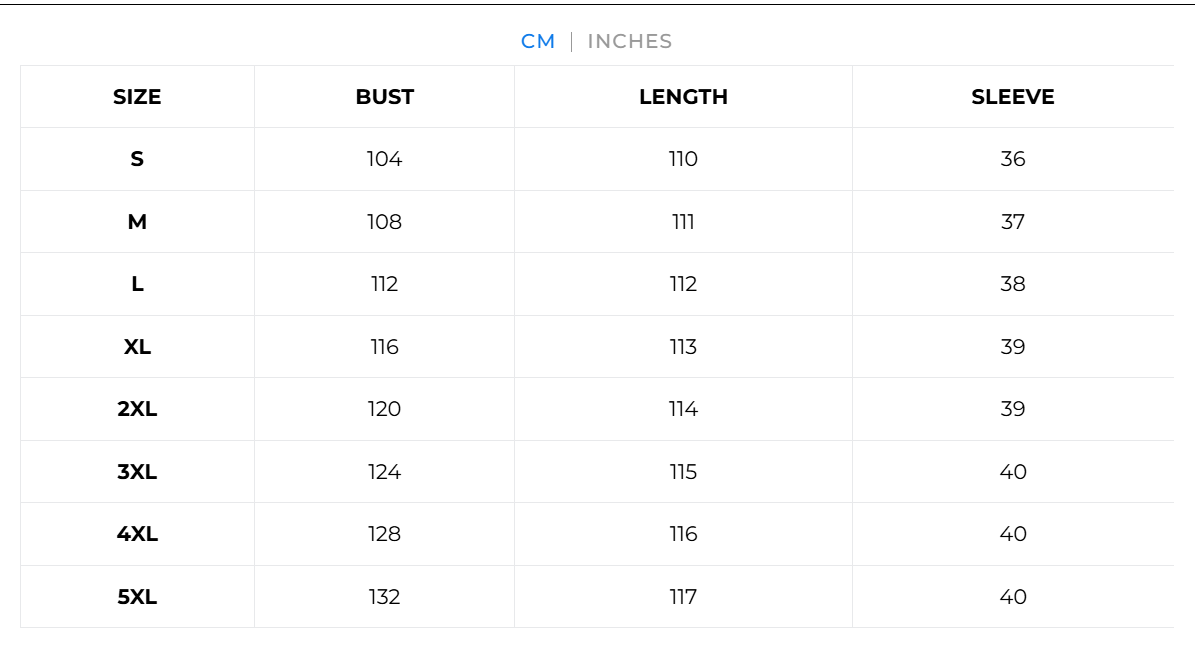Select the 4XL size row label
Viewport: 1195px width, 670px height.
pyautogui.click(x=137, y=534)
